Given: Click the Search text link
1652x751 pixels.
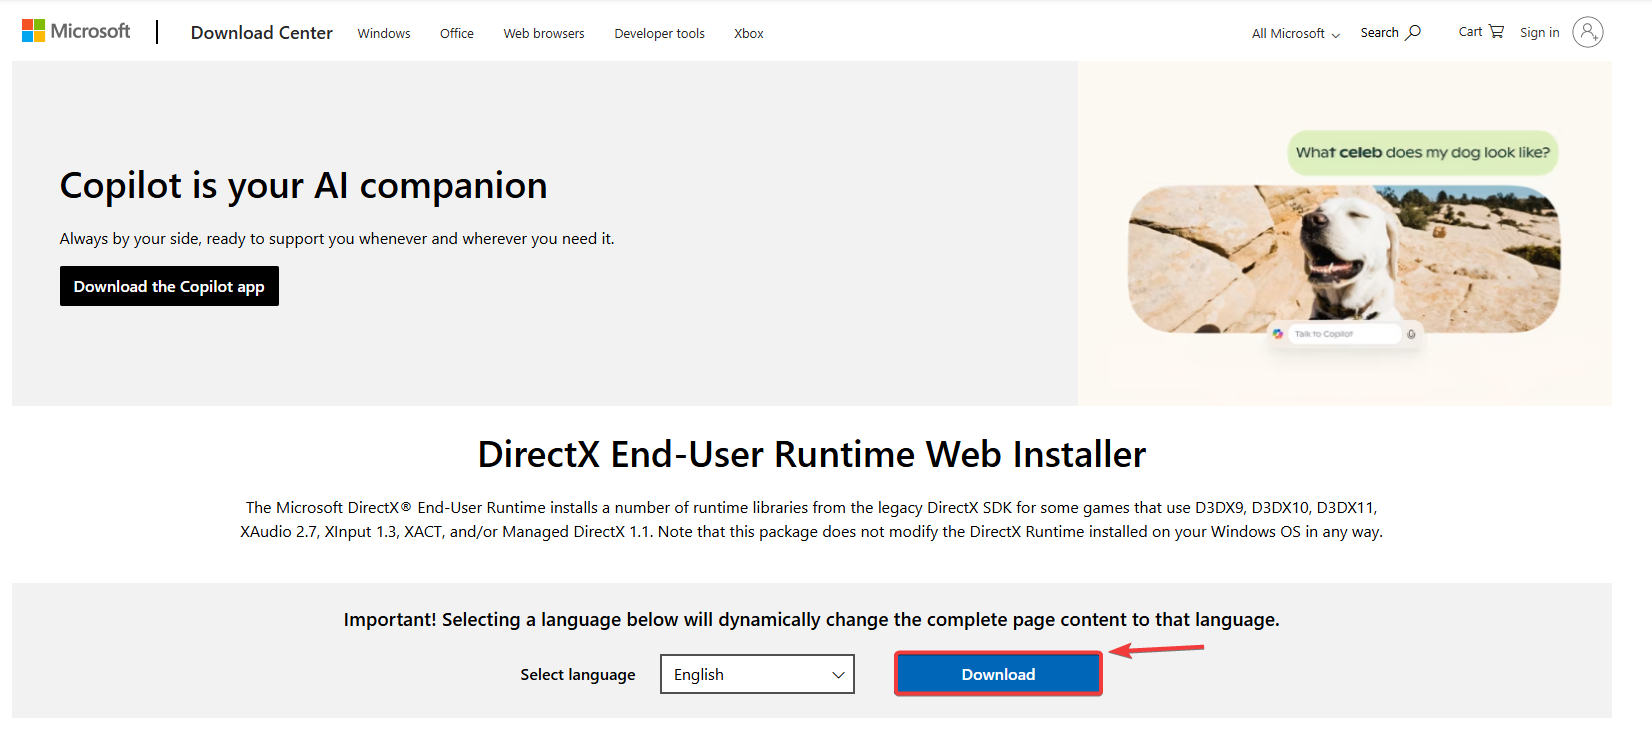Looking at the screenshot, I should click(1380, 33).
